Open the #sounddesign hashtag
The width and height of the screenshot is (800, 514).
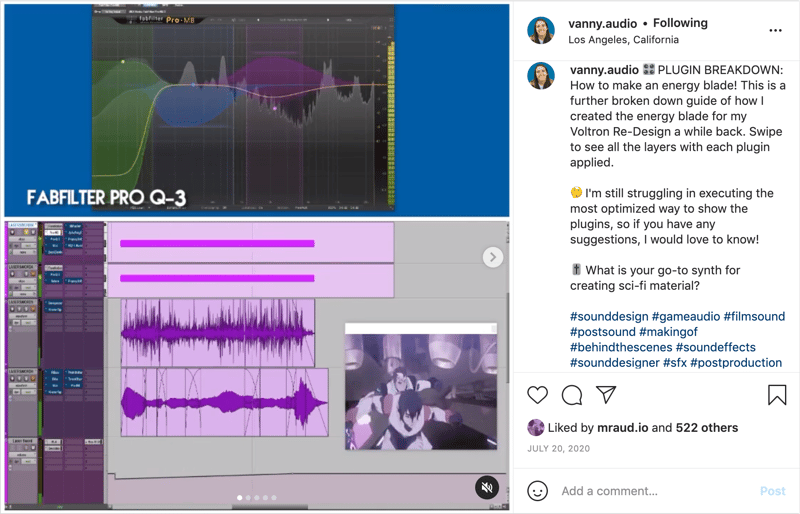click(609, 316)
